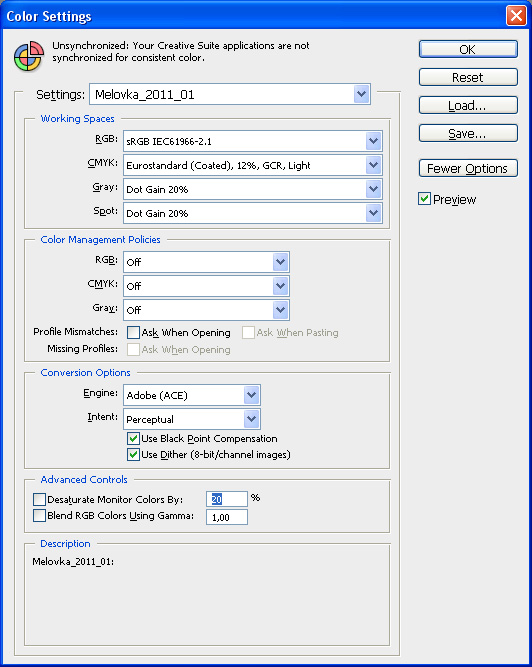Confirm settings with the OK button

point(468,49)
